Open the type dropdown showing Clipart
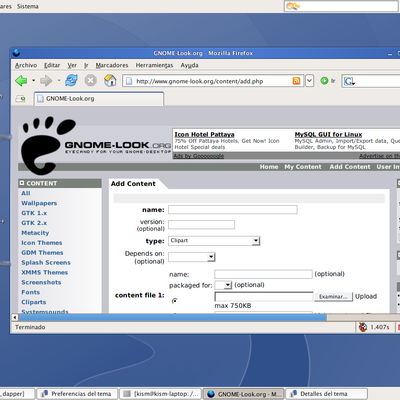Viewport: 400px width, 400px height. coord(214,241)
